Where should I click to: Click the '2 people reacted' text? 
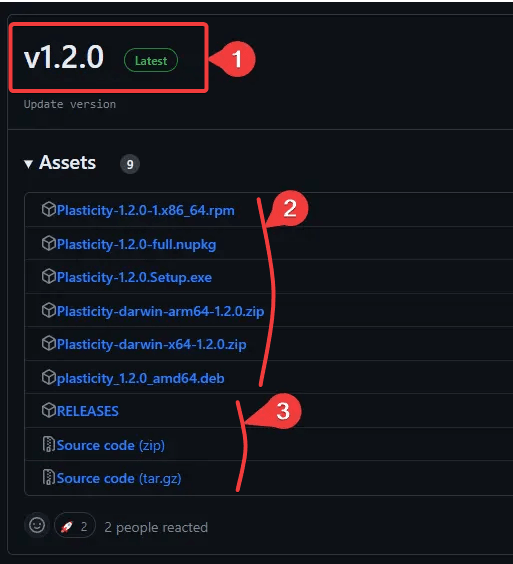156,527
